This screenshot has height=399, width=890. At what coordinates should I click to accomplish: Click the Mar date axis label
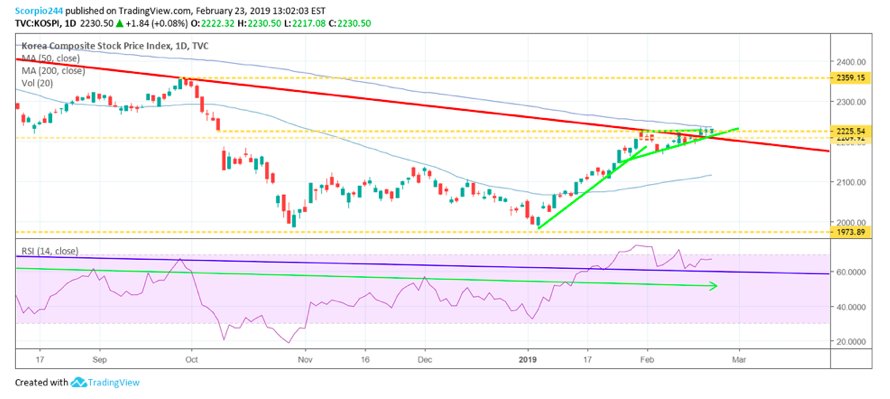pyautogui.click(x=740, y=359)
